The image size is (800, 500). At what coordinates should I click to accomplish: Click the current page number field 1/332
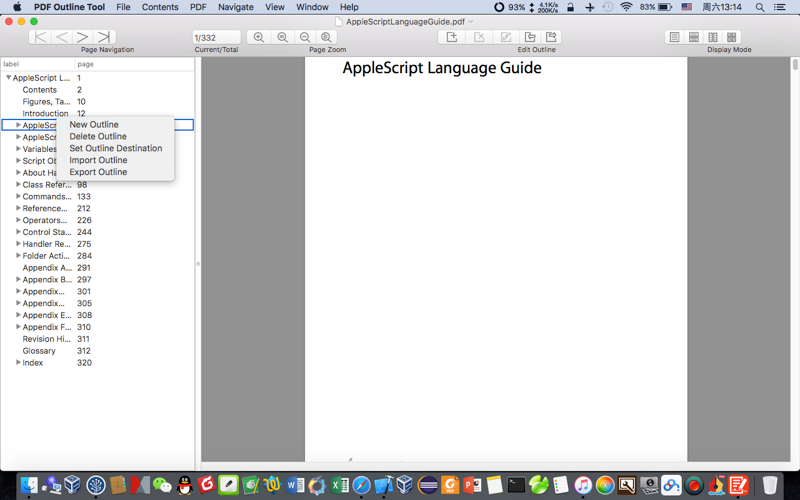pyautogui.click(x=216, y=37)
